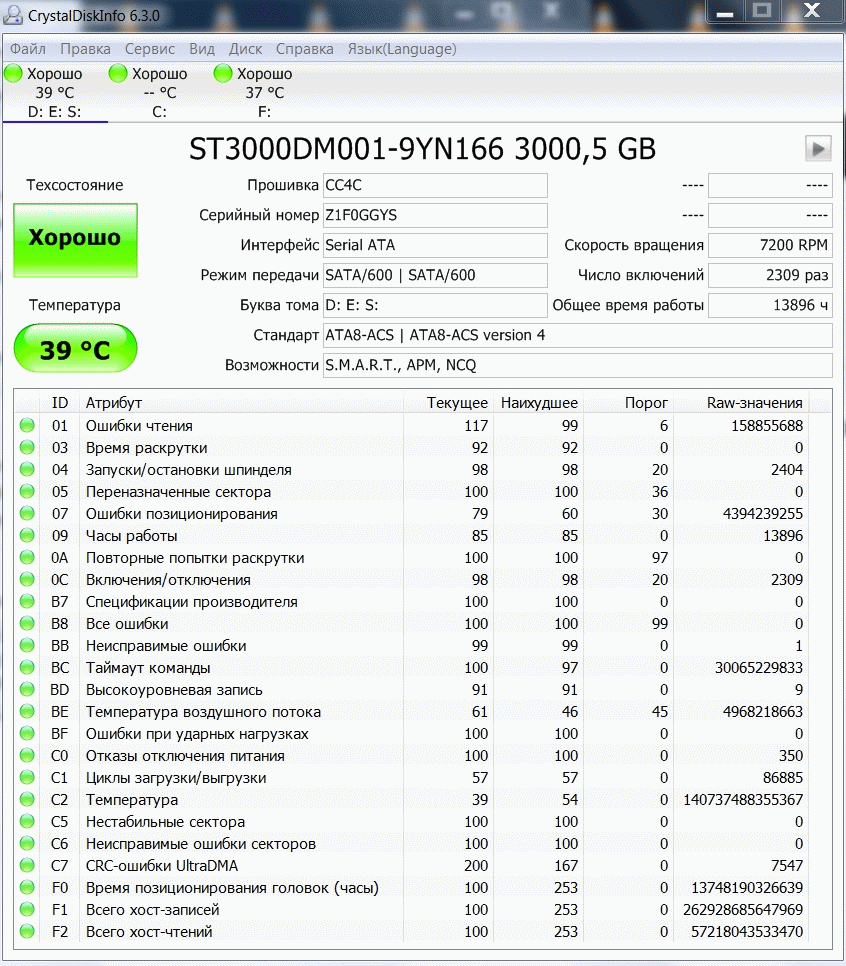Click the green Хорошо health status button
Image resolution: width=846 pixels, height=966 pixels.
click(75, 240)
